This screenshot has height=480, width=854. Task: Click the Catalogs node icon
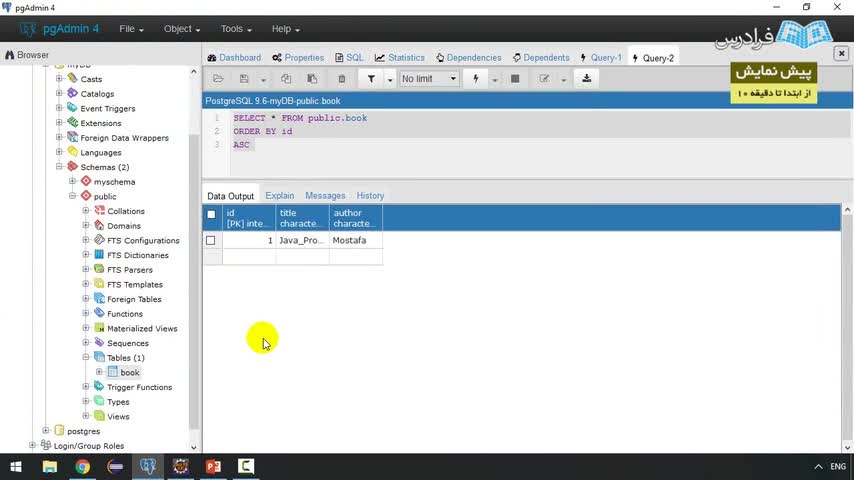click(72, 93)
